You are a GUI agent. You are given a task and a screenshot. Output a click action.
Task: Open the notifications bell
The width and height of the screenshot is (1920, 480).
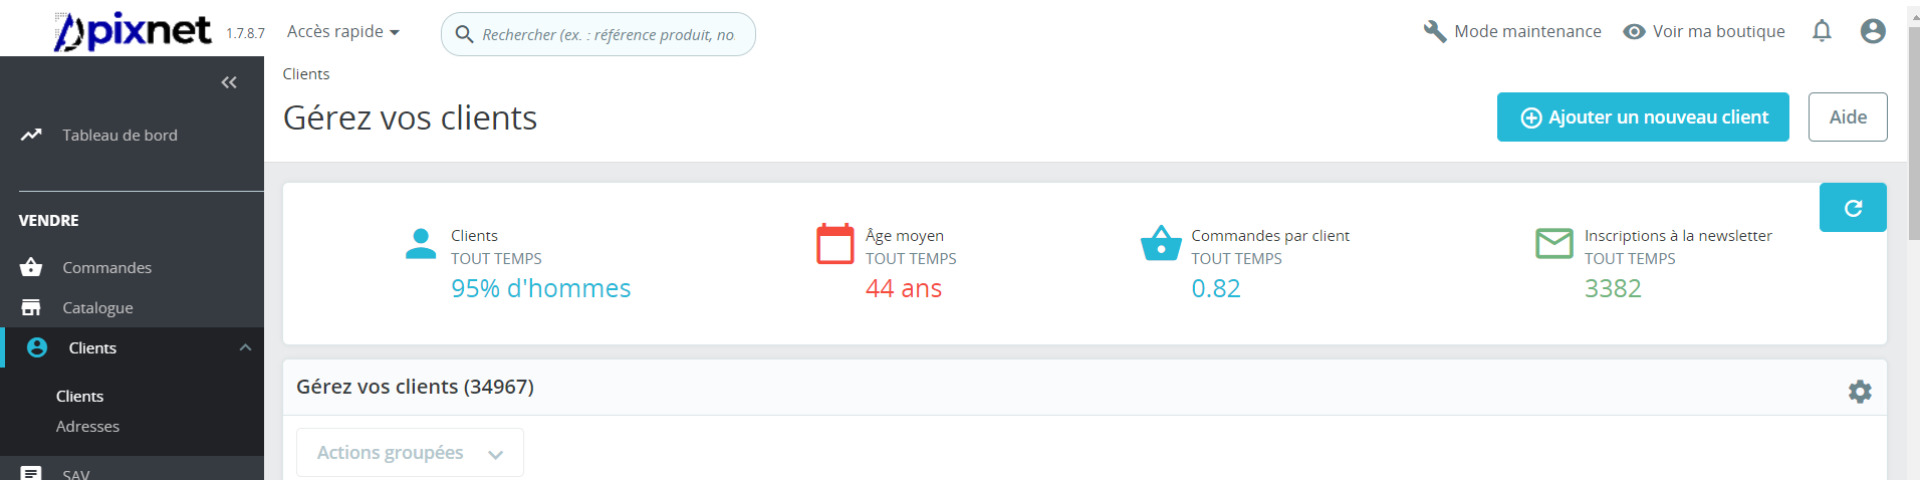pyautogui.click(x=1822, y=31)
